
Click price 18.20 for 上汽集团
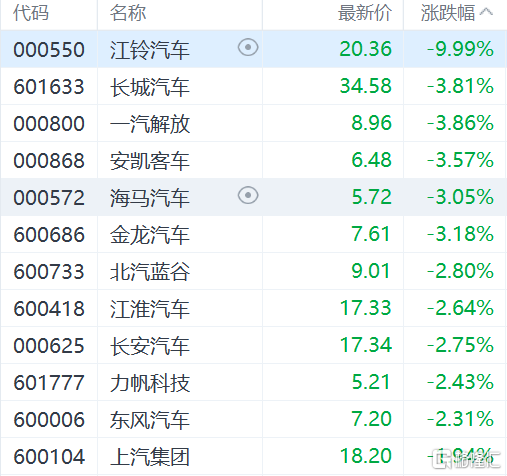coord(366,456)
